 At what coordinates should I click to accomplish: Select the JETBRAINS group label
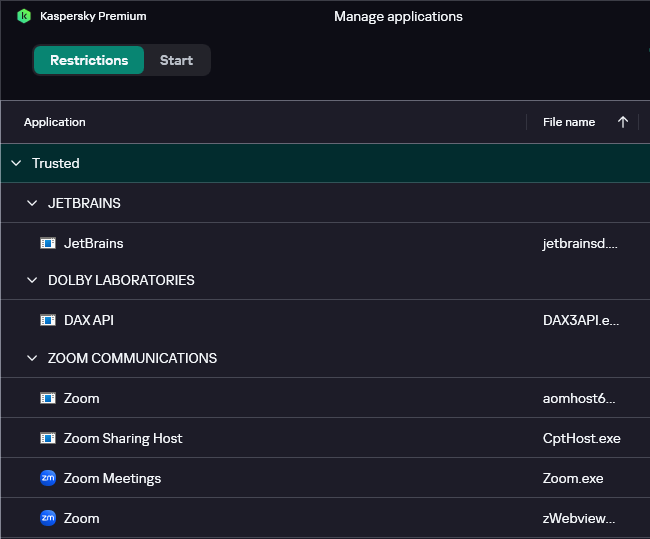click(x=84, y=203)
